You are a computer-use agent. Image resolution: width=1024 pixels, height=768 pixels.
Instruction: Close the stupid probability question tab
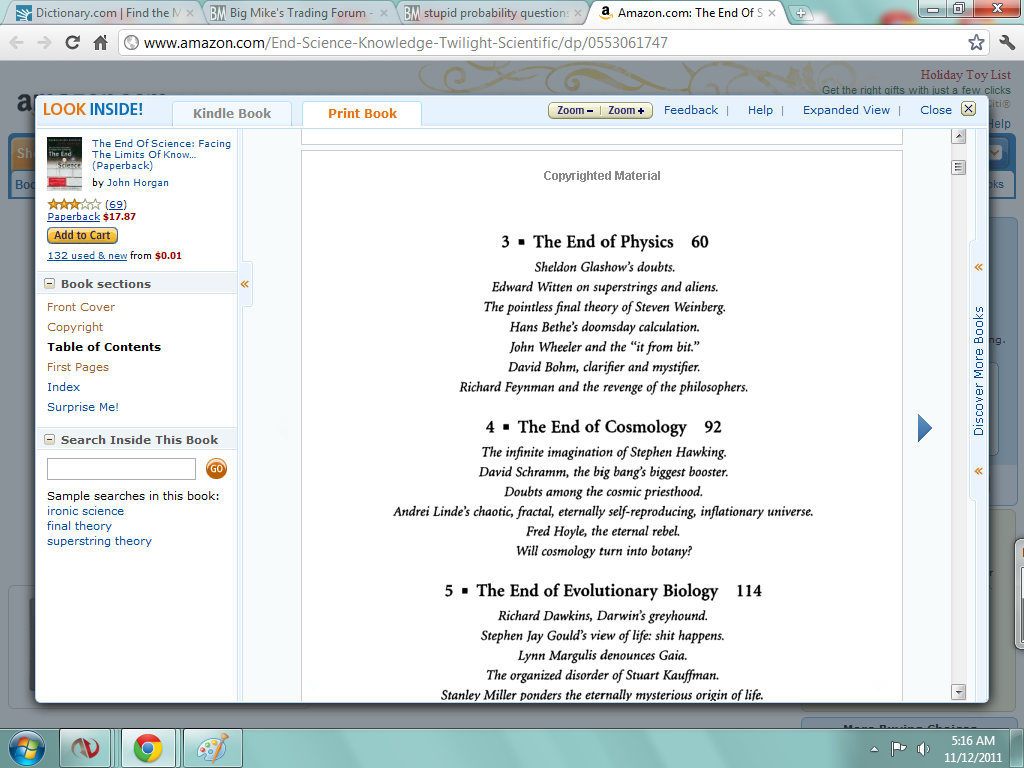(x=577, y=12)
